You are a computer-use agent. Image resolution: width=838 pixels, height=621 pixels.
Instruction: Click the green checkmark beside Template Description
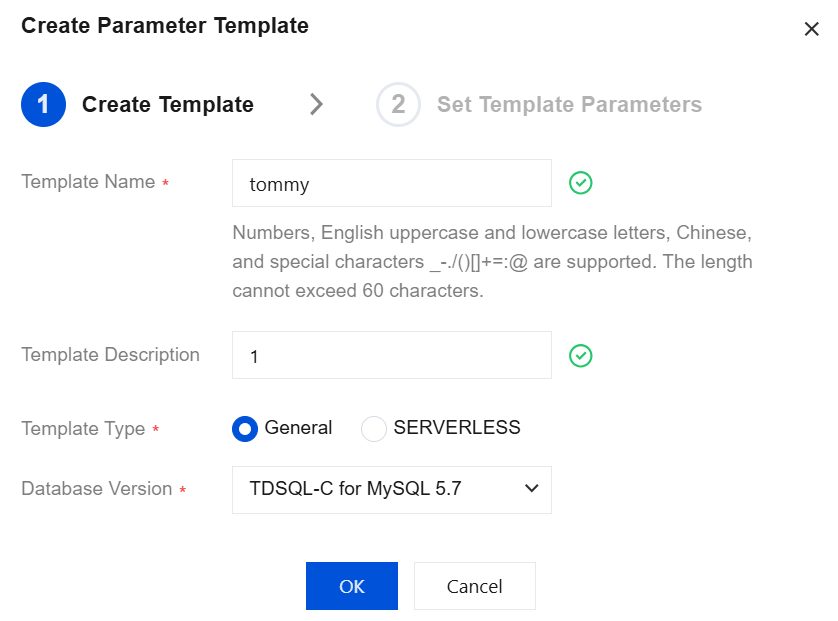click(x=580, y=355)
